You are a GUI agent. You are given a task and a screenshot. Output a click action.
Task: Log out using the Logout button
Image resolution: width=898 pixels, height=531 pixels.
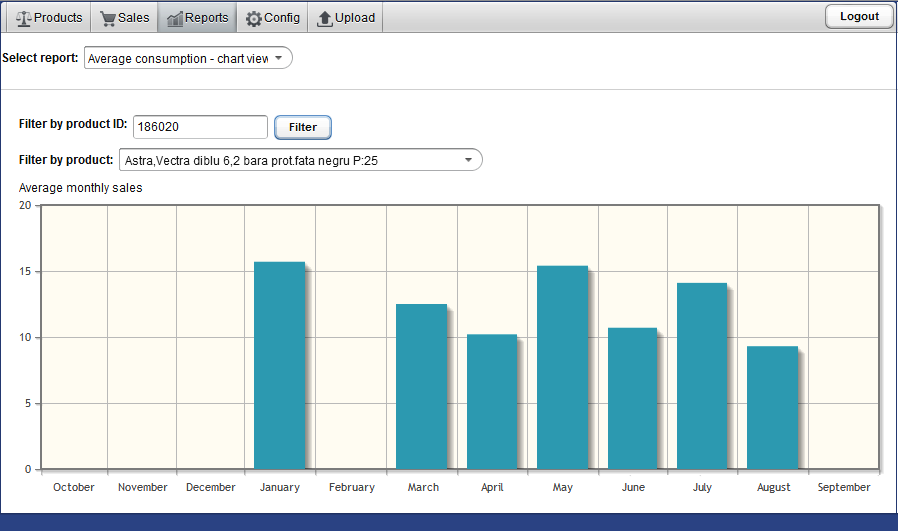click(x=859, y=17)
